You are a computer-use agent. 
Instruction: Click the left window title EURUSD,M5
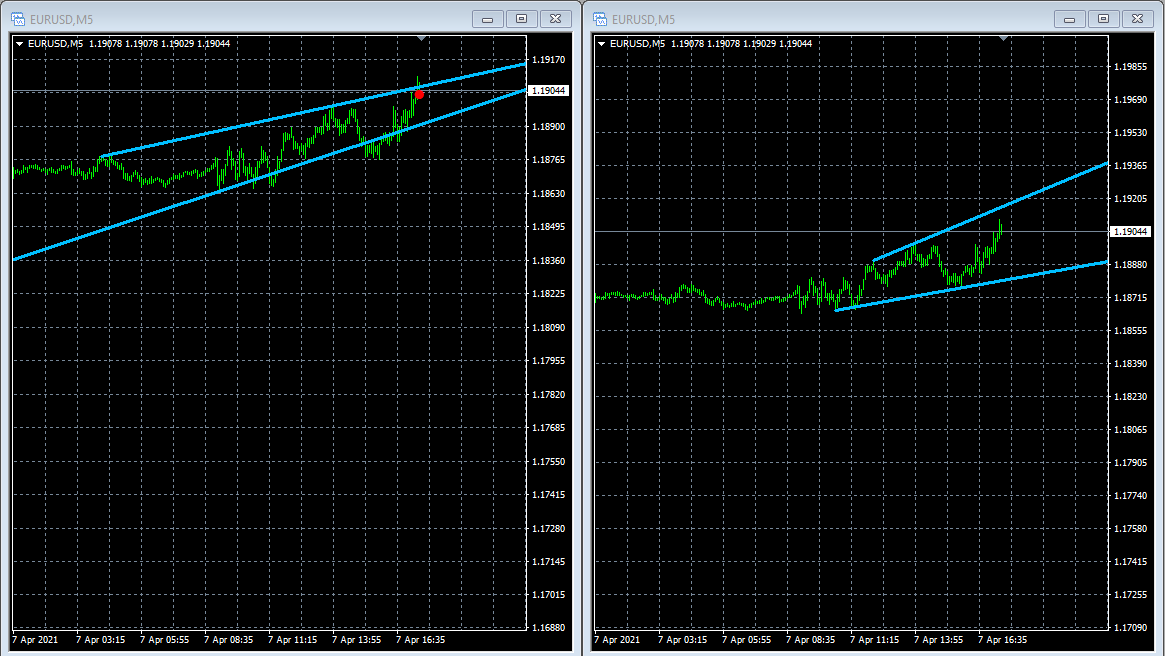(62, 20)
